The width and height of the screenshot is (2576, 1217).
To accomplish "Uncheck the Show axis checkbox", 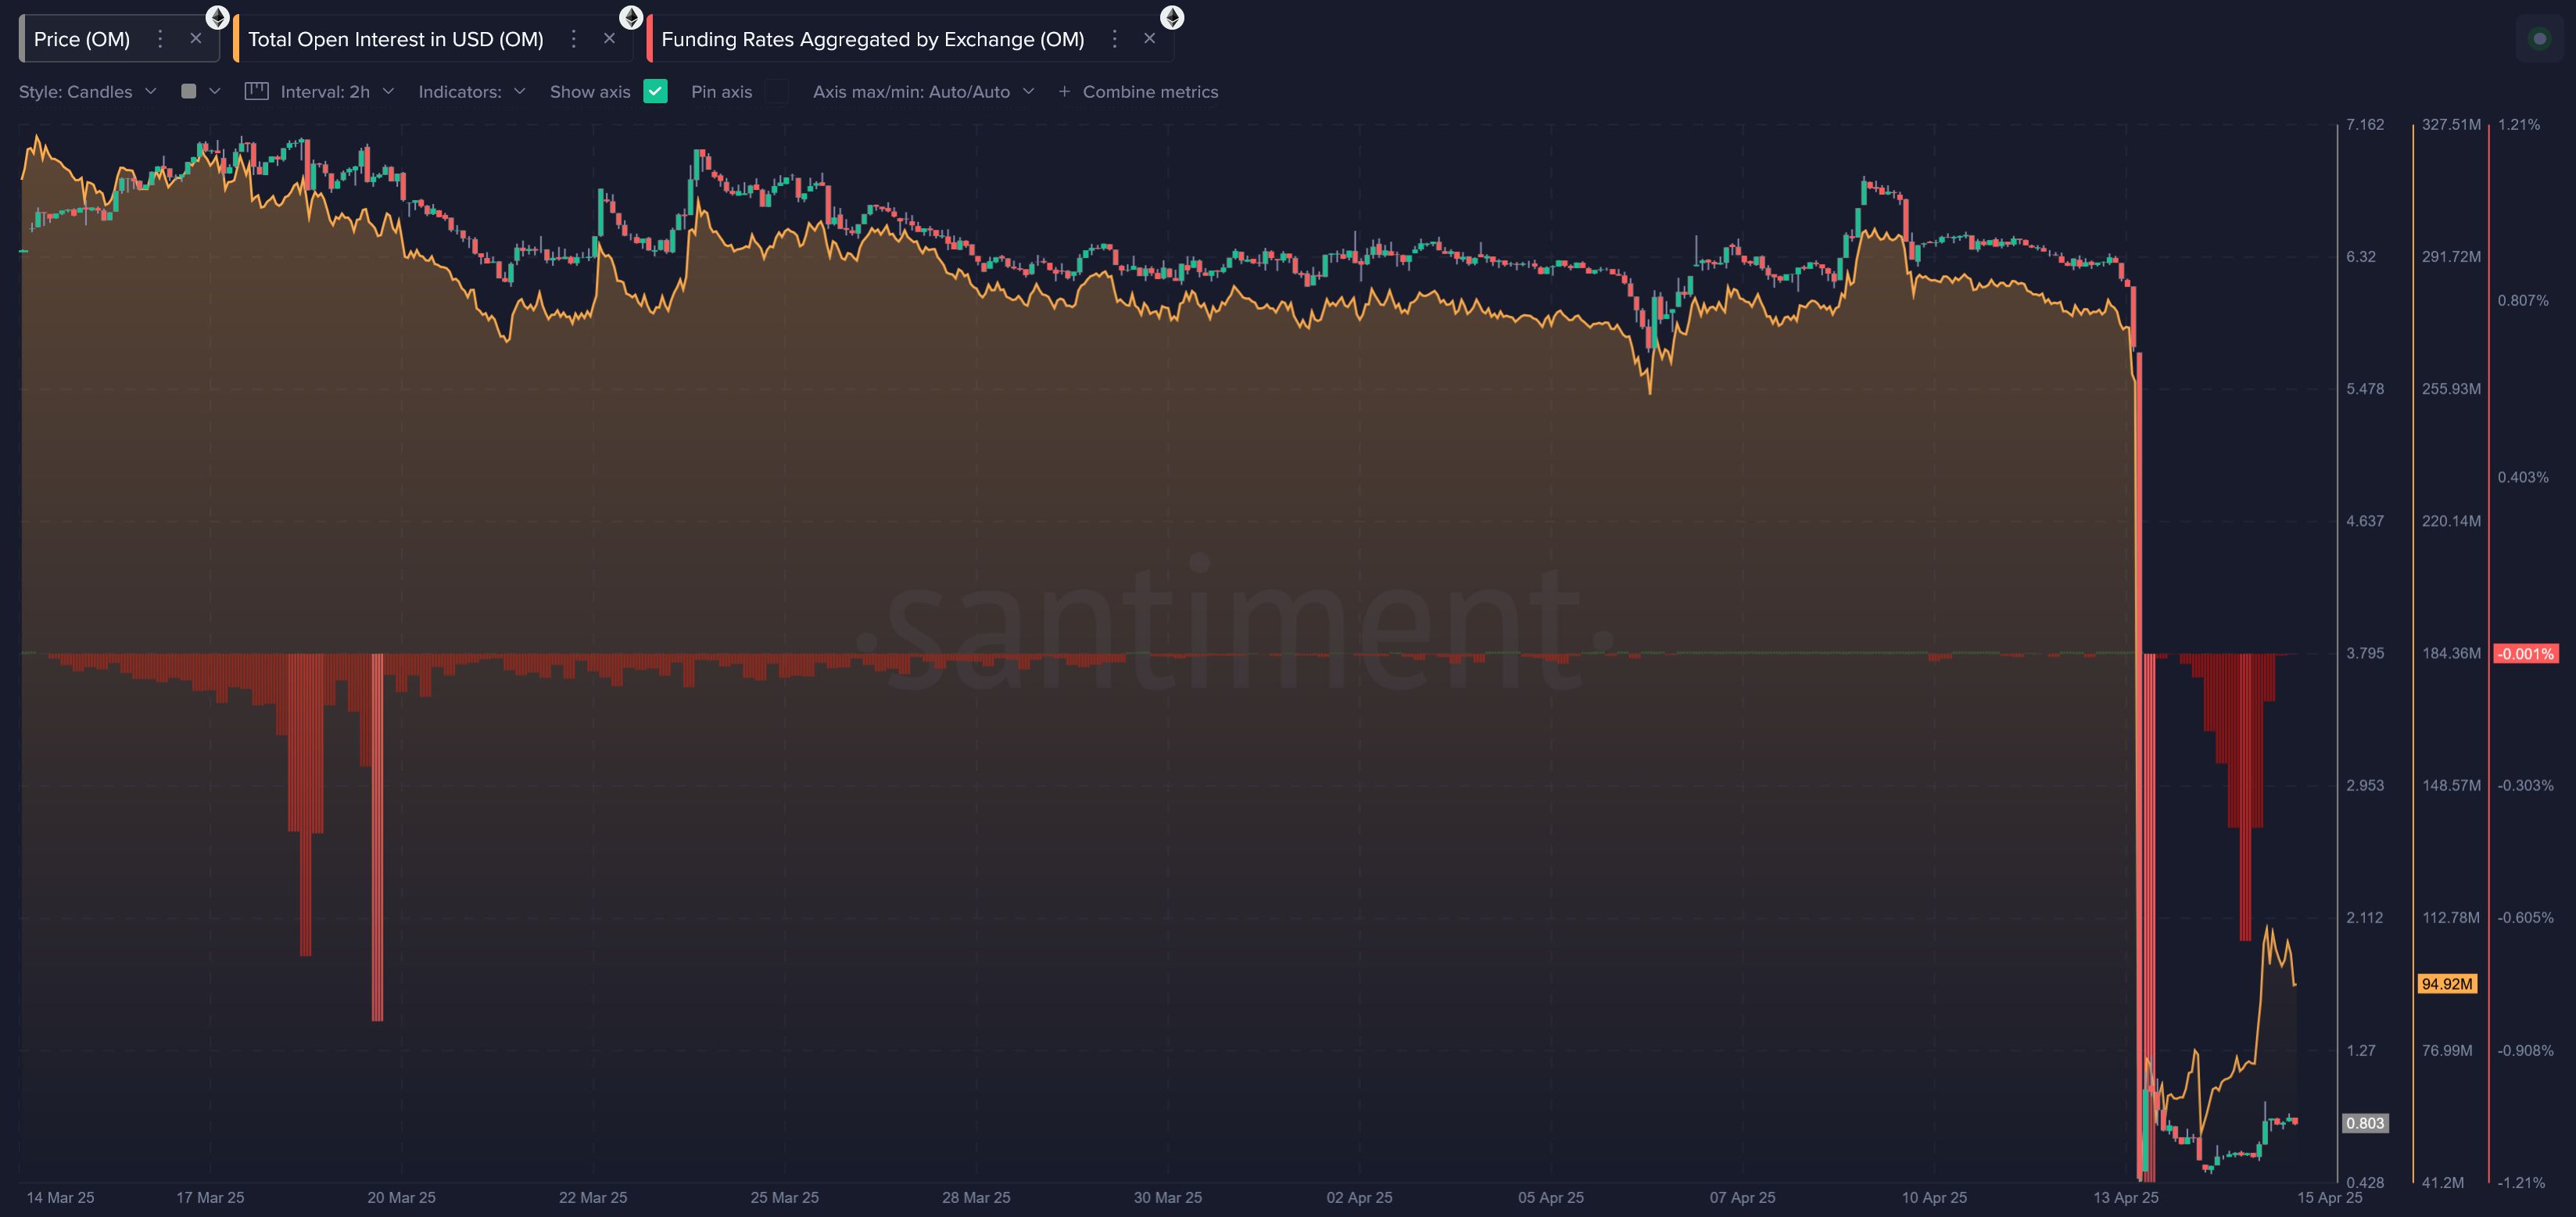I will (655, 91).
